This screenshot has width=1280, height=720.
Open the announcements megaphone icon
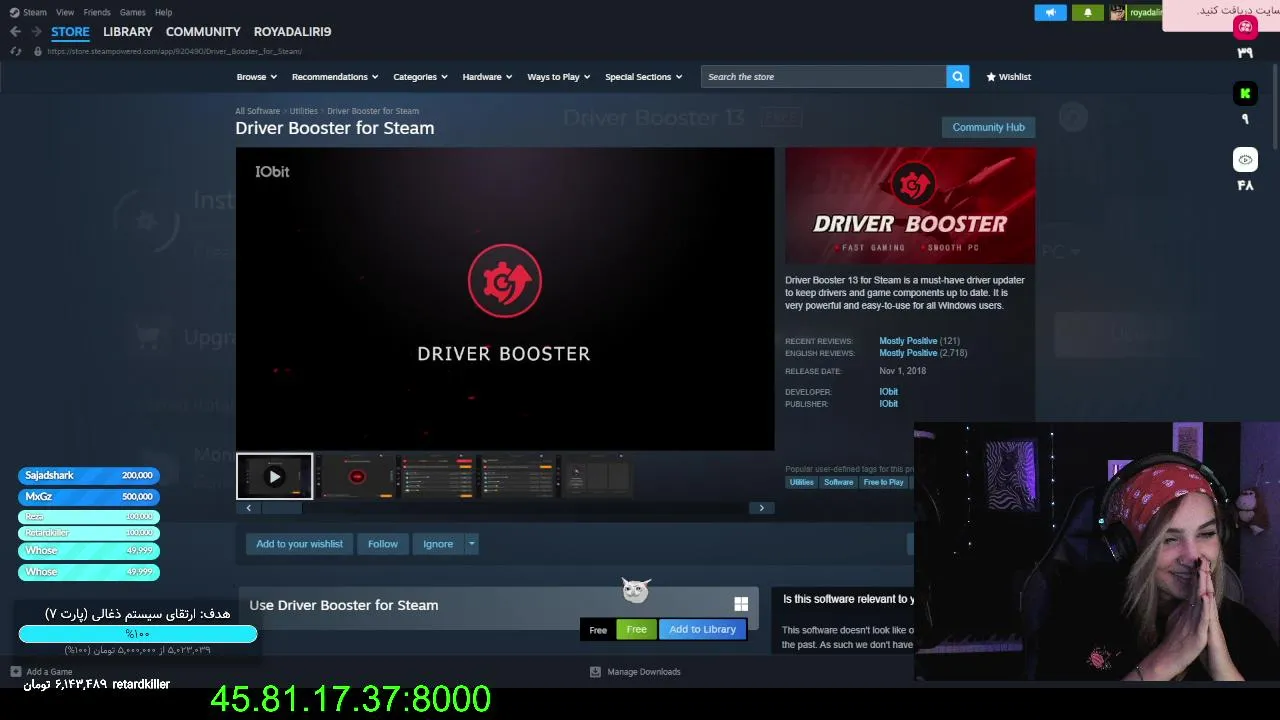(x=1050, y=13)
